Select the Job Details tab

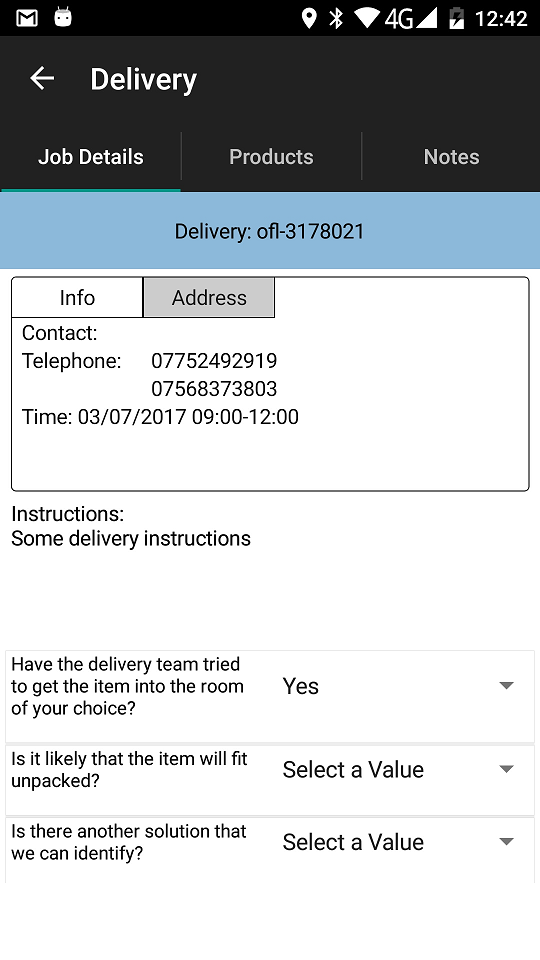[x=91, y=157]
